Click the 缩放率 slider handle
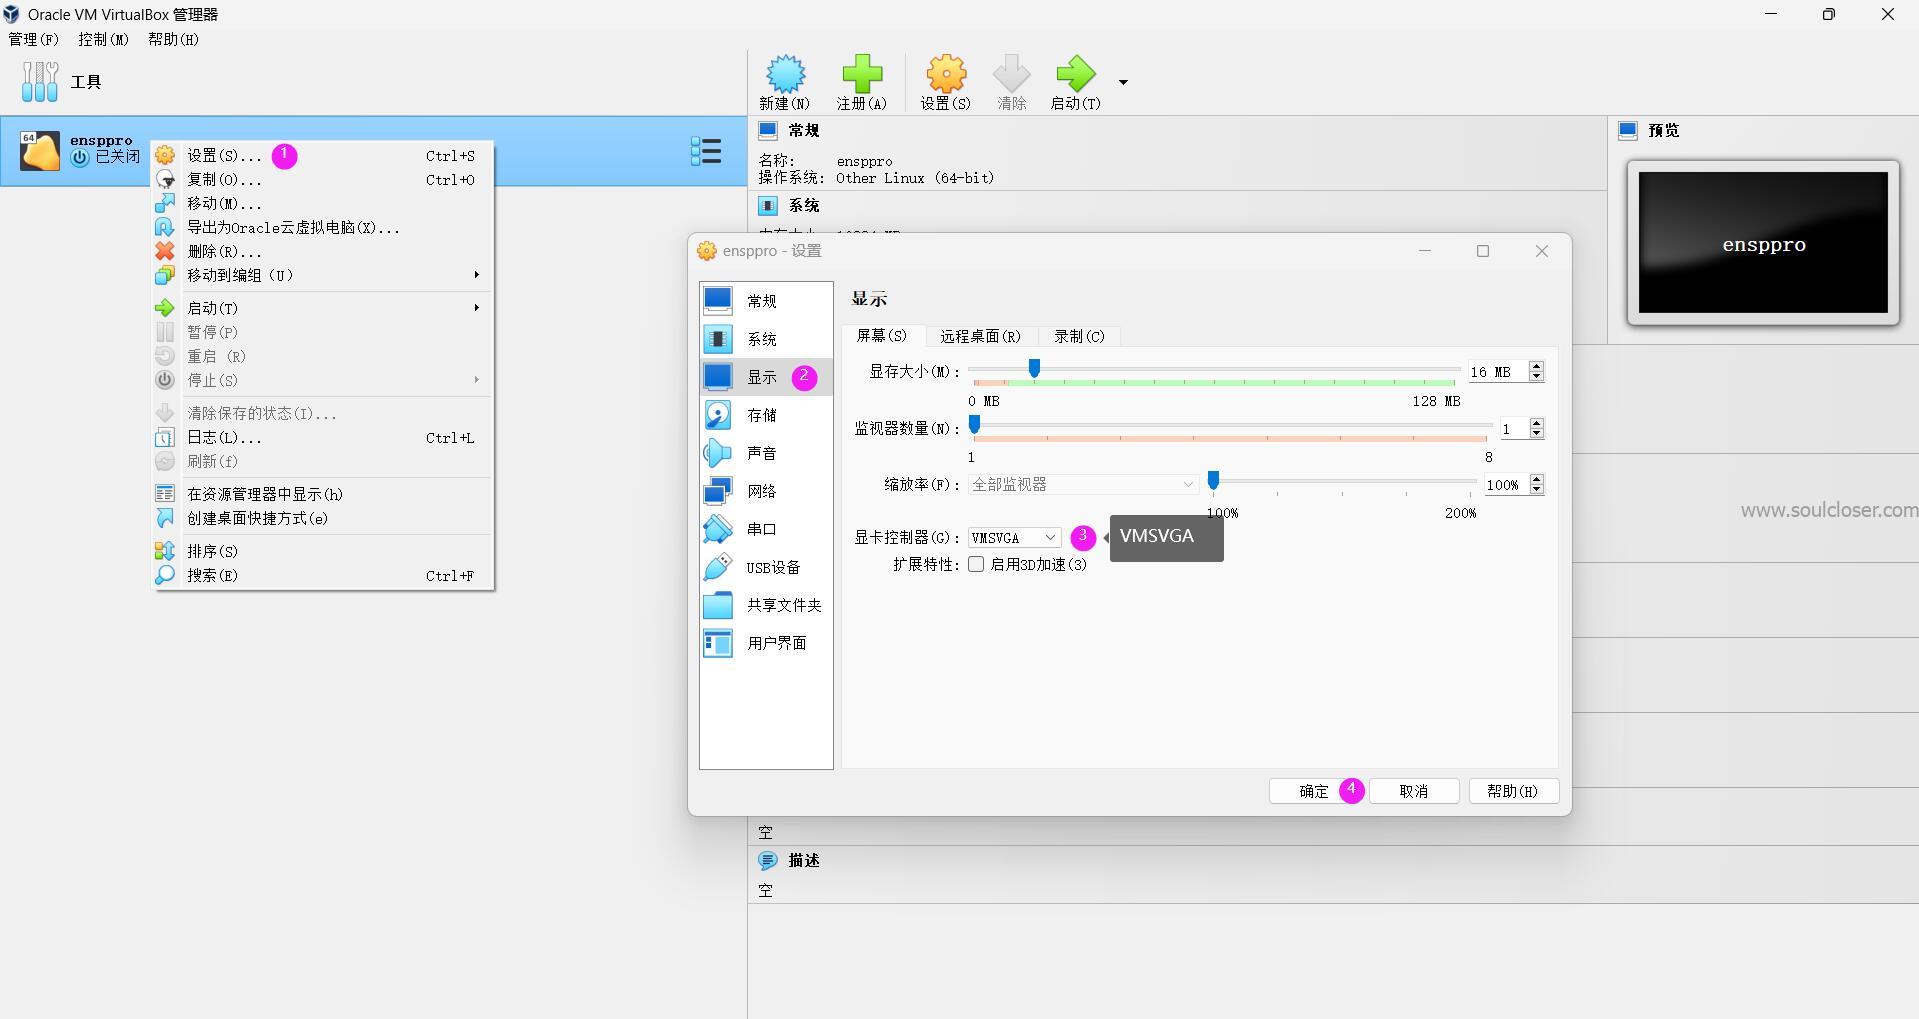The width and height of the screenshot is (1919, 1019). [x=1214, y=482]
